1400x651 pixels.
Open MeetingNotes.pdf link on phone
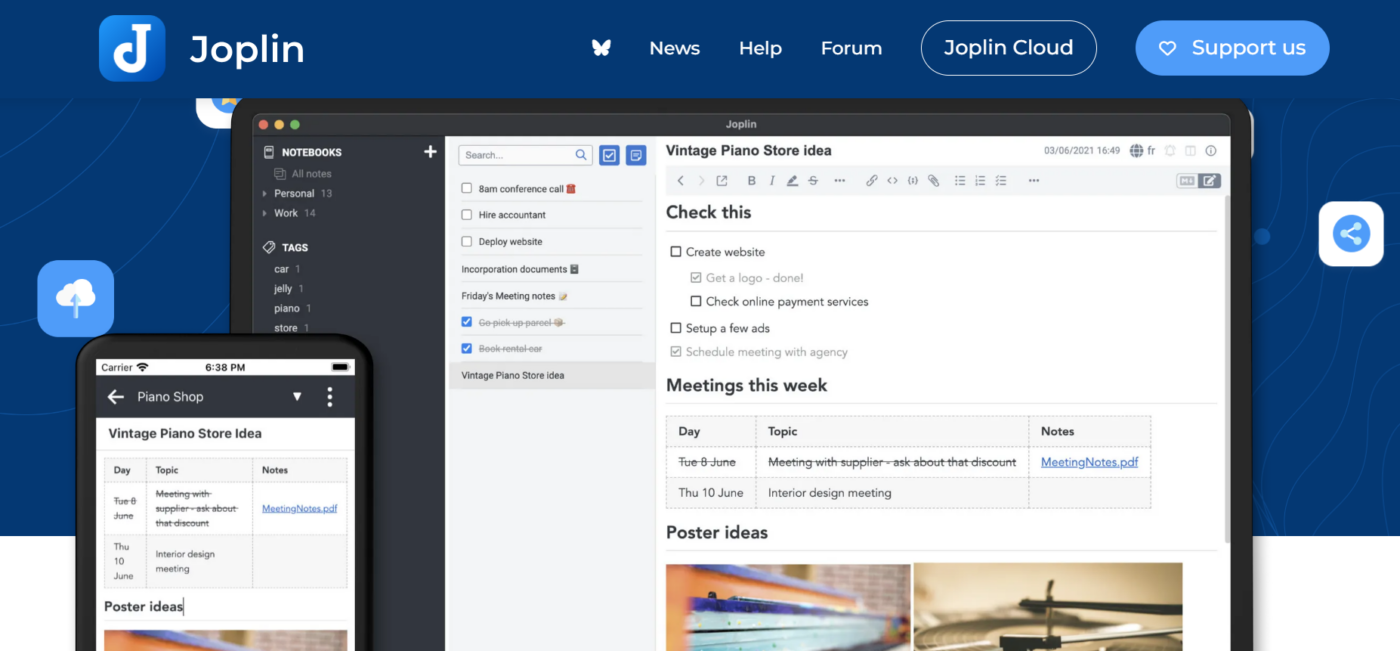[x=299, y=508]
